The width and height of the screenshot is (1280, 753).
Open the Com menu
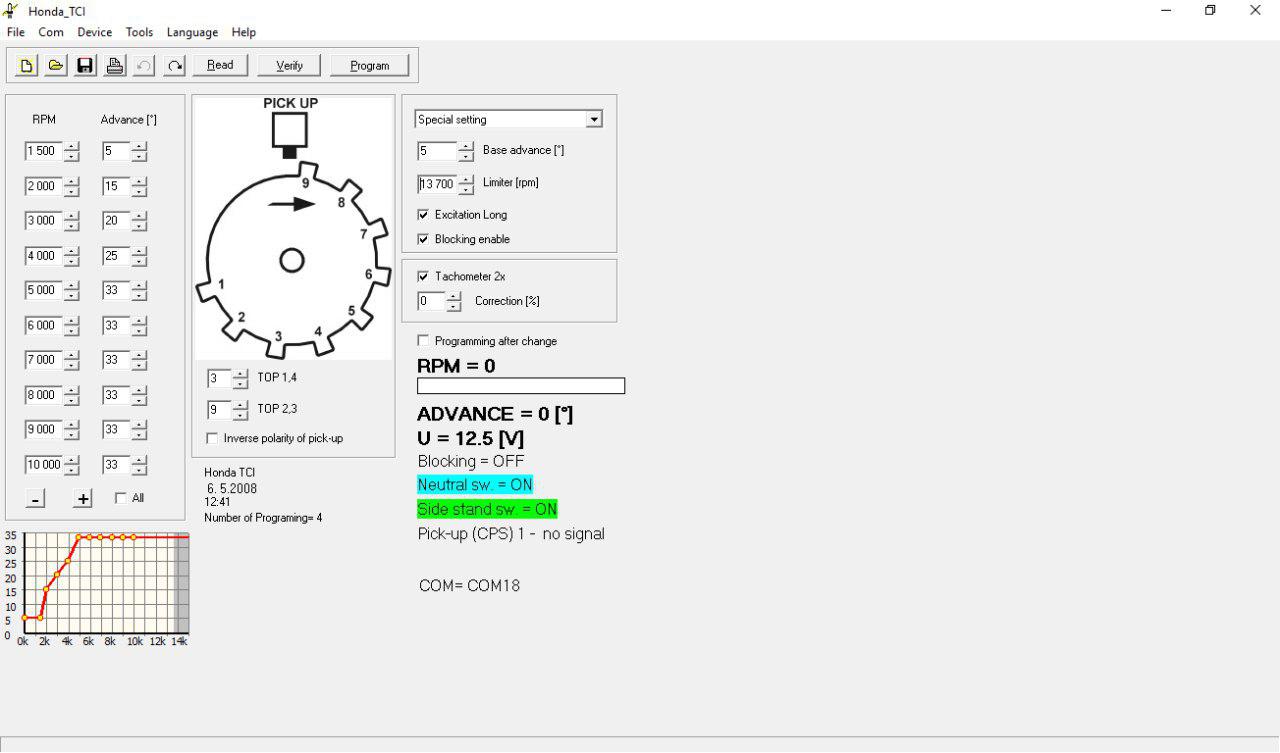[x=51, y=32]
